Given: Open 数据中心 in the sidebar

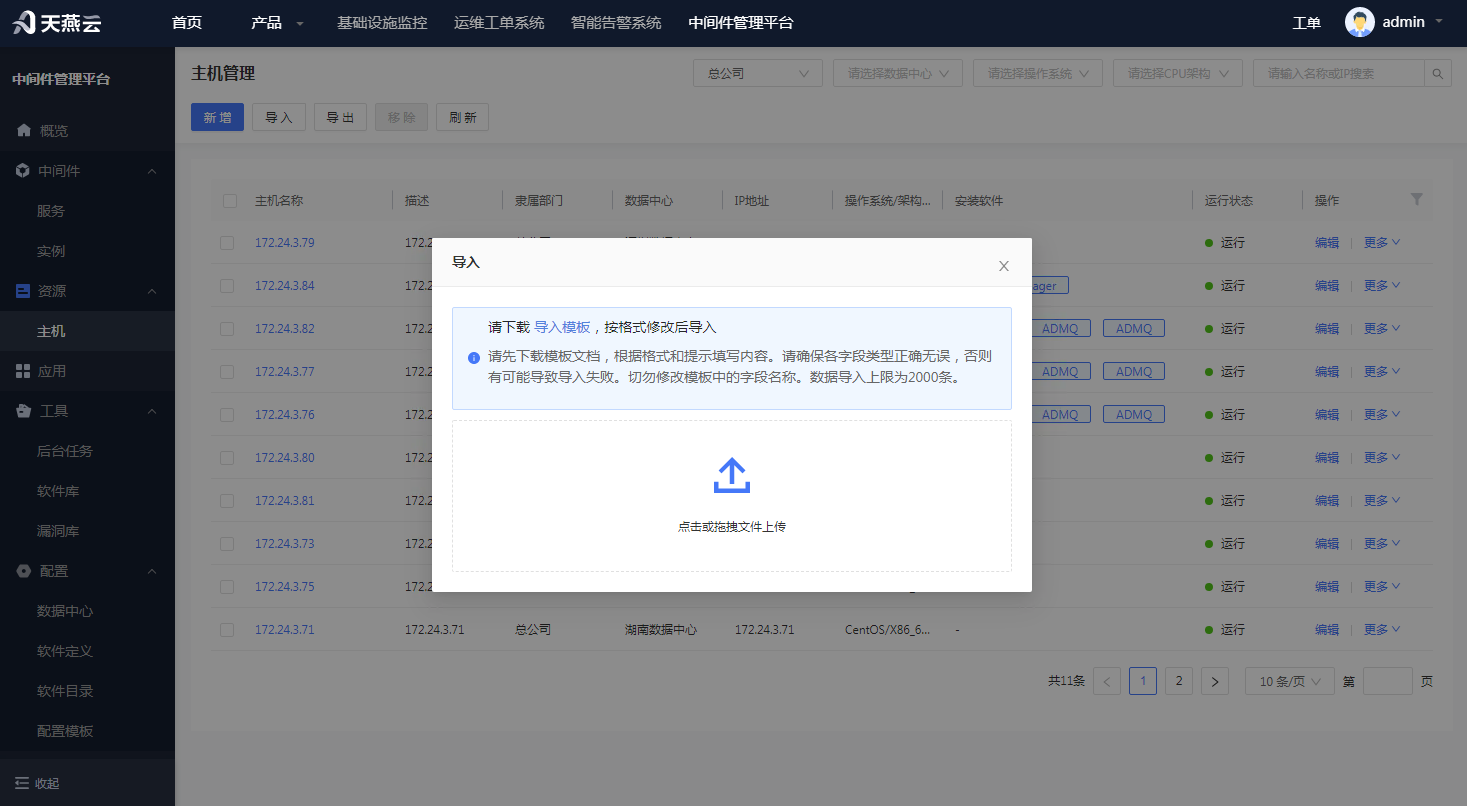Looking at the screenshot, I should click(x=65, y=611).
